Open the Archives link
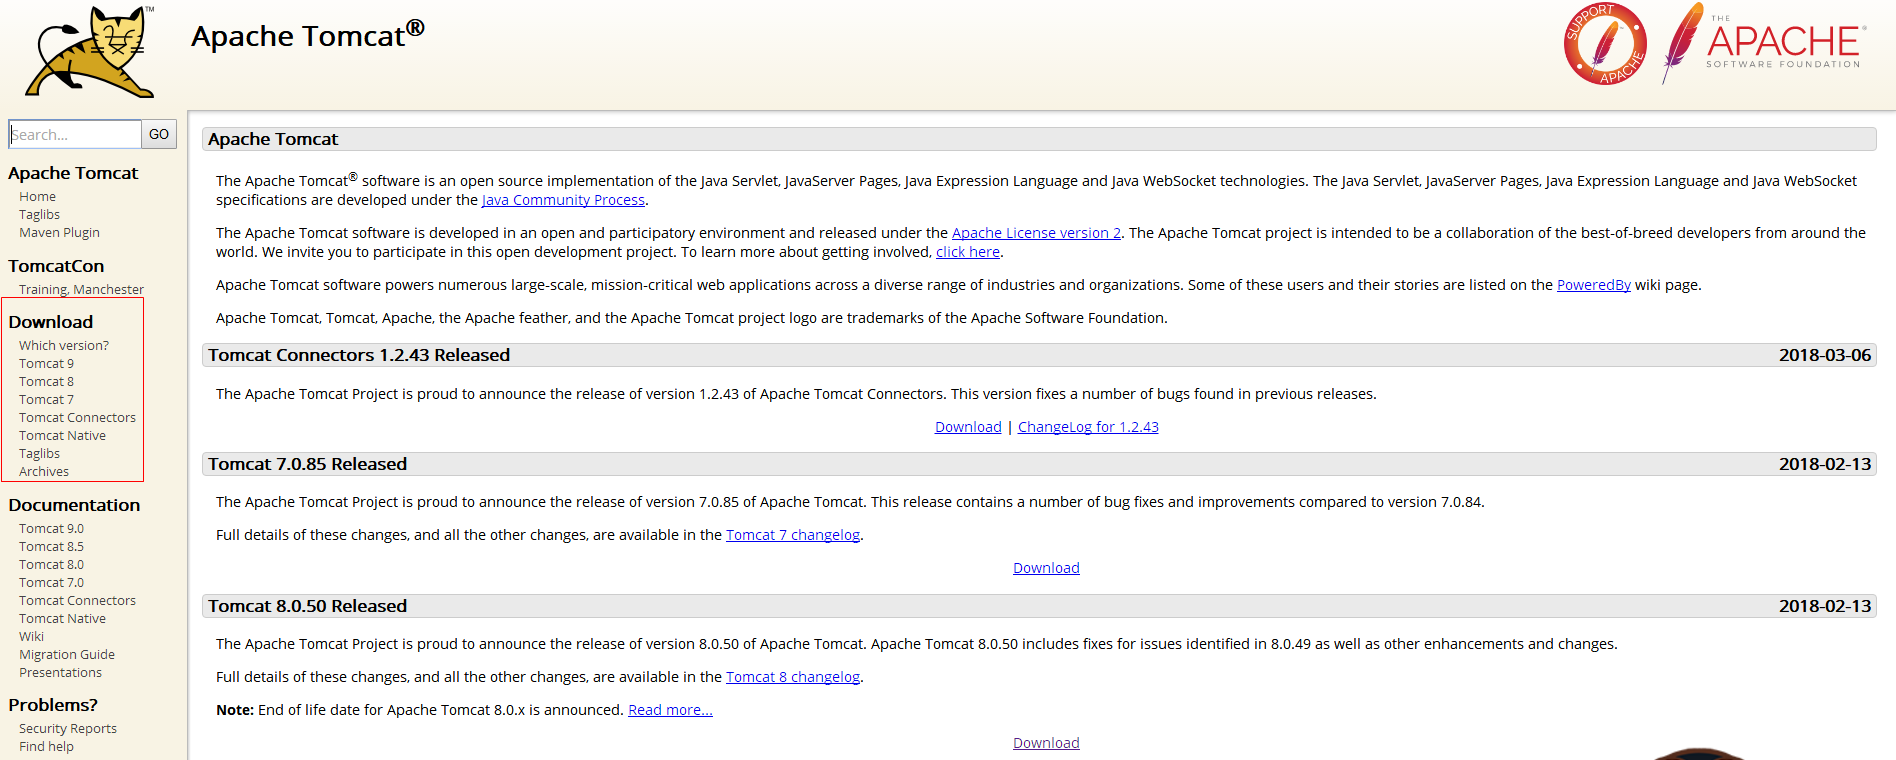Viewport: 1896px width, 760px height. click(44, 472)
